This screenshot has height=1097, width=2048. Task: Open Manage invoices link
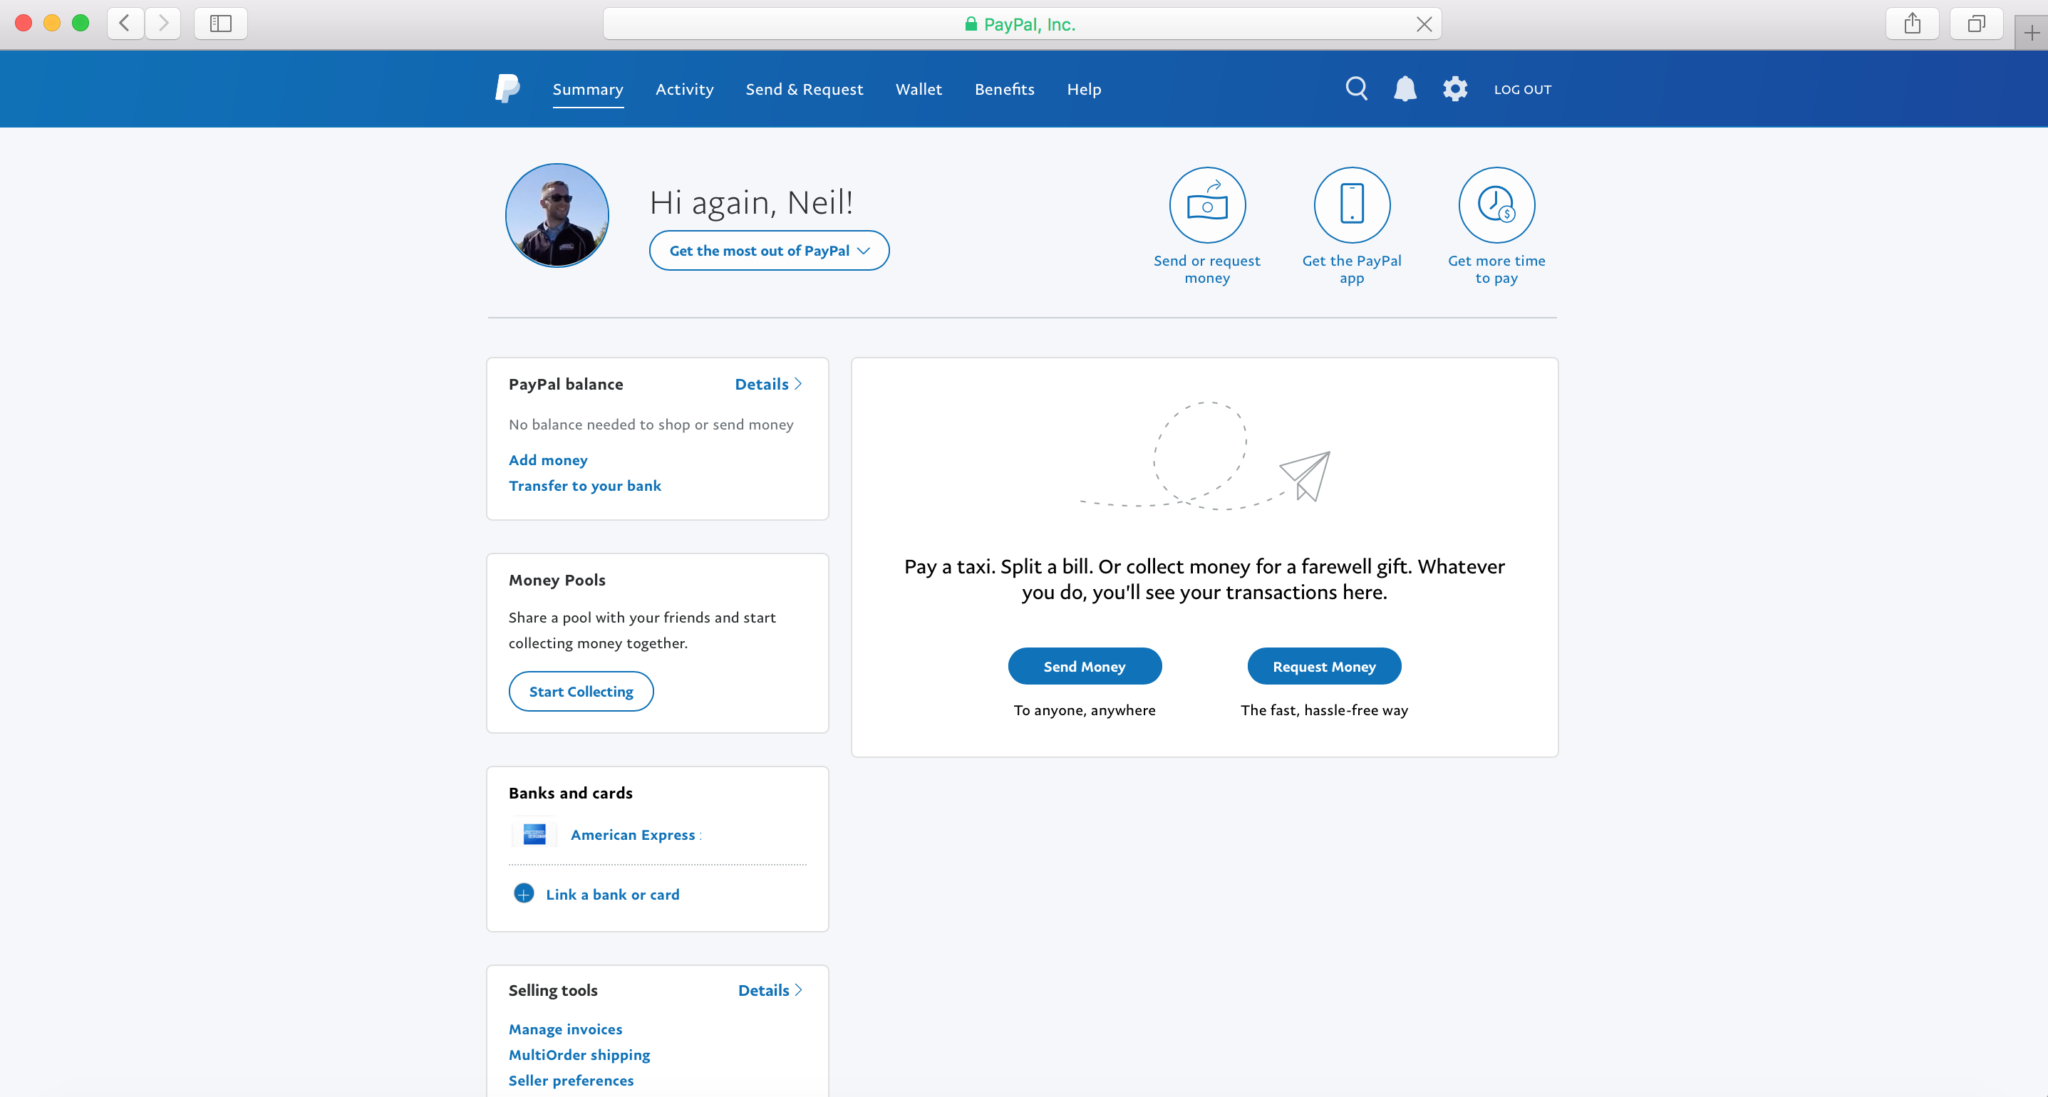[565, 1029]
